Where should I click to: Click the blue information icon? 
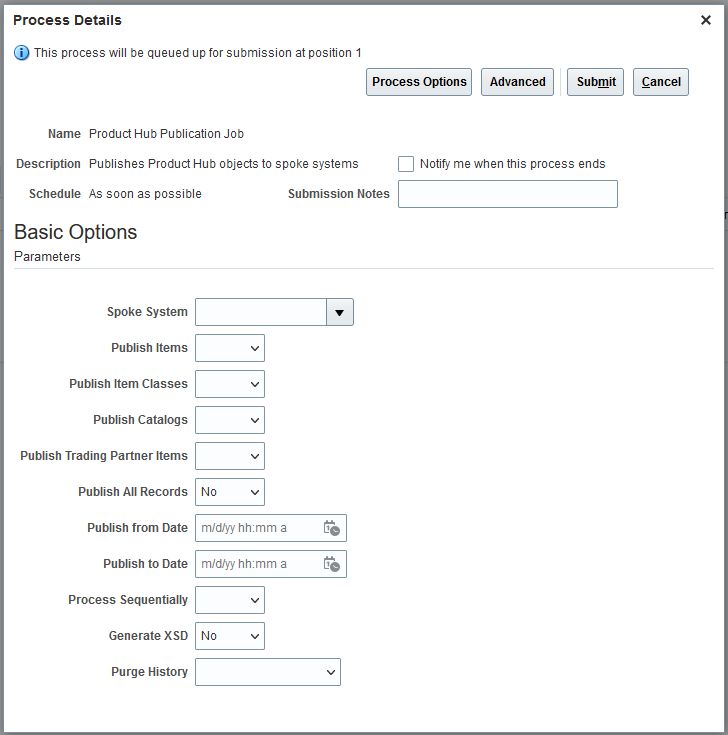pos(21,52)
